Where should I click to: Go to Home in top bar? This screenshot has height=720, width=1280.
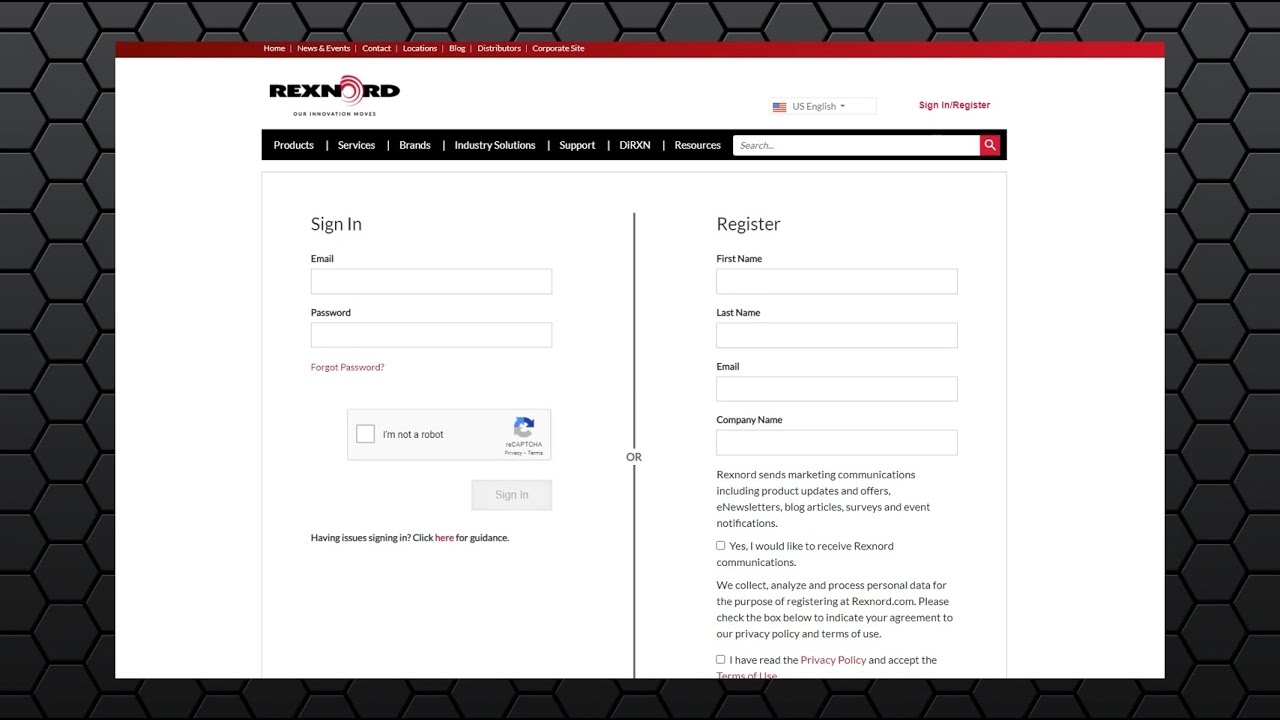(x=274, y=48)
